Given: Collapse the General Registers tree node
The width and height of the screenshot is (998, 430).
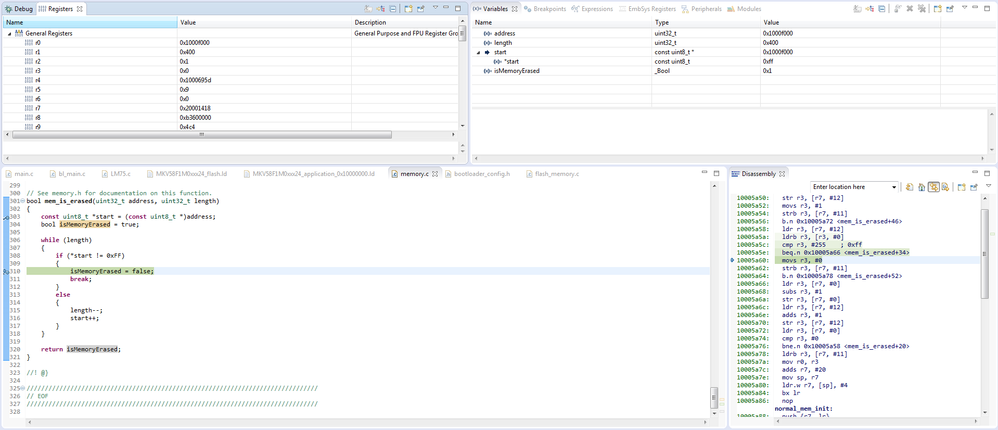Looking at the screenshot, I should tap(9, 33).
